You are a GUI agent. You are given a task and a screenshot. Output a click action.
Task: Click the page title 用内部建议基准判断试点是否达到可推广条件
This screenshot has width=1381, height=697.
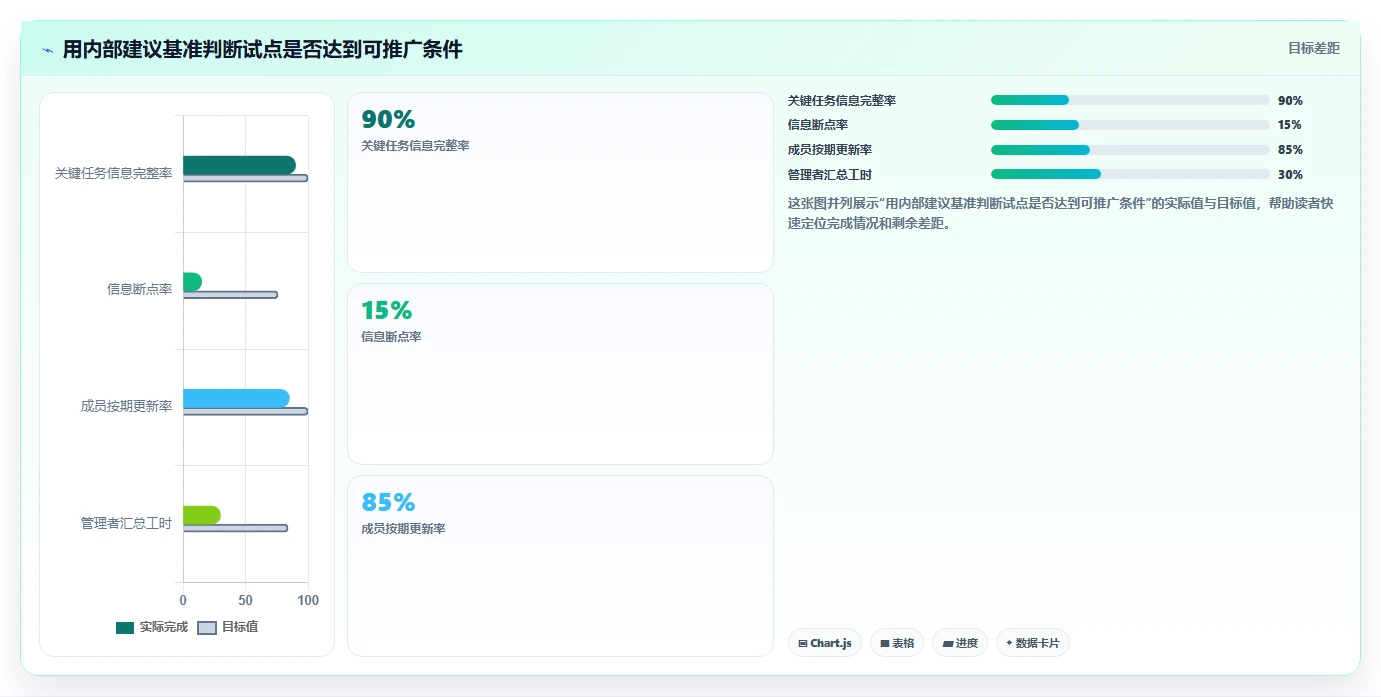pyautogui.click(x=262, y=50)
